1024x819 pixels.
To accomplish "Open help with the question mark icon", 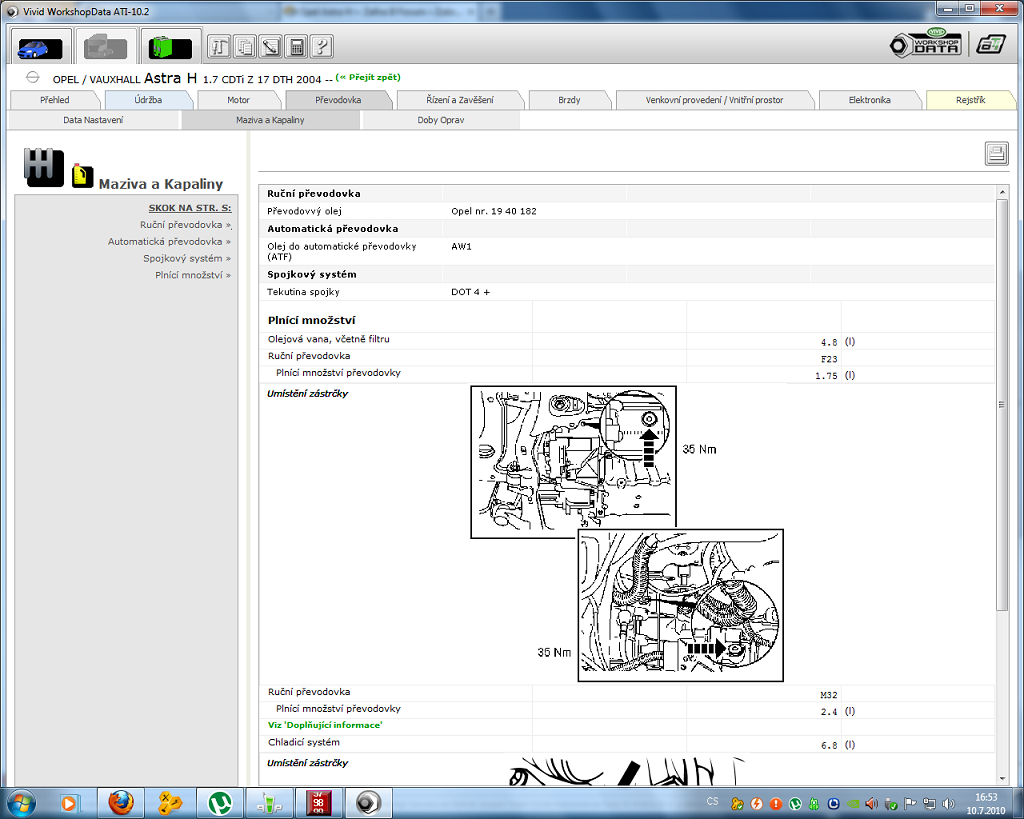I will click(322, 46).
